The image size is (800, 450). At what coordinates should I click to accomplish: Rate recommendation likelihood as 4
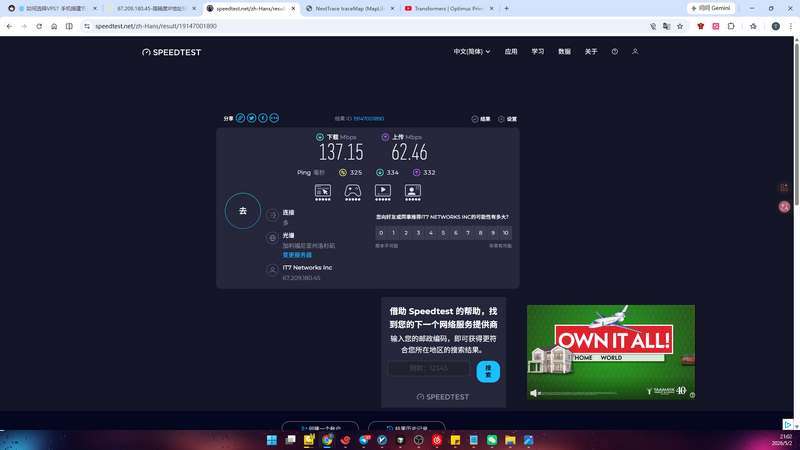pyautogui.click(x=431, y=233)
